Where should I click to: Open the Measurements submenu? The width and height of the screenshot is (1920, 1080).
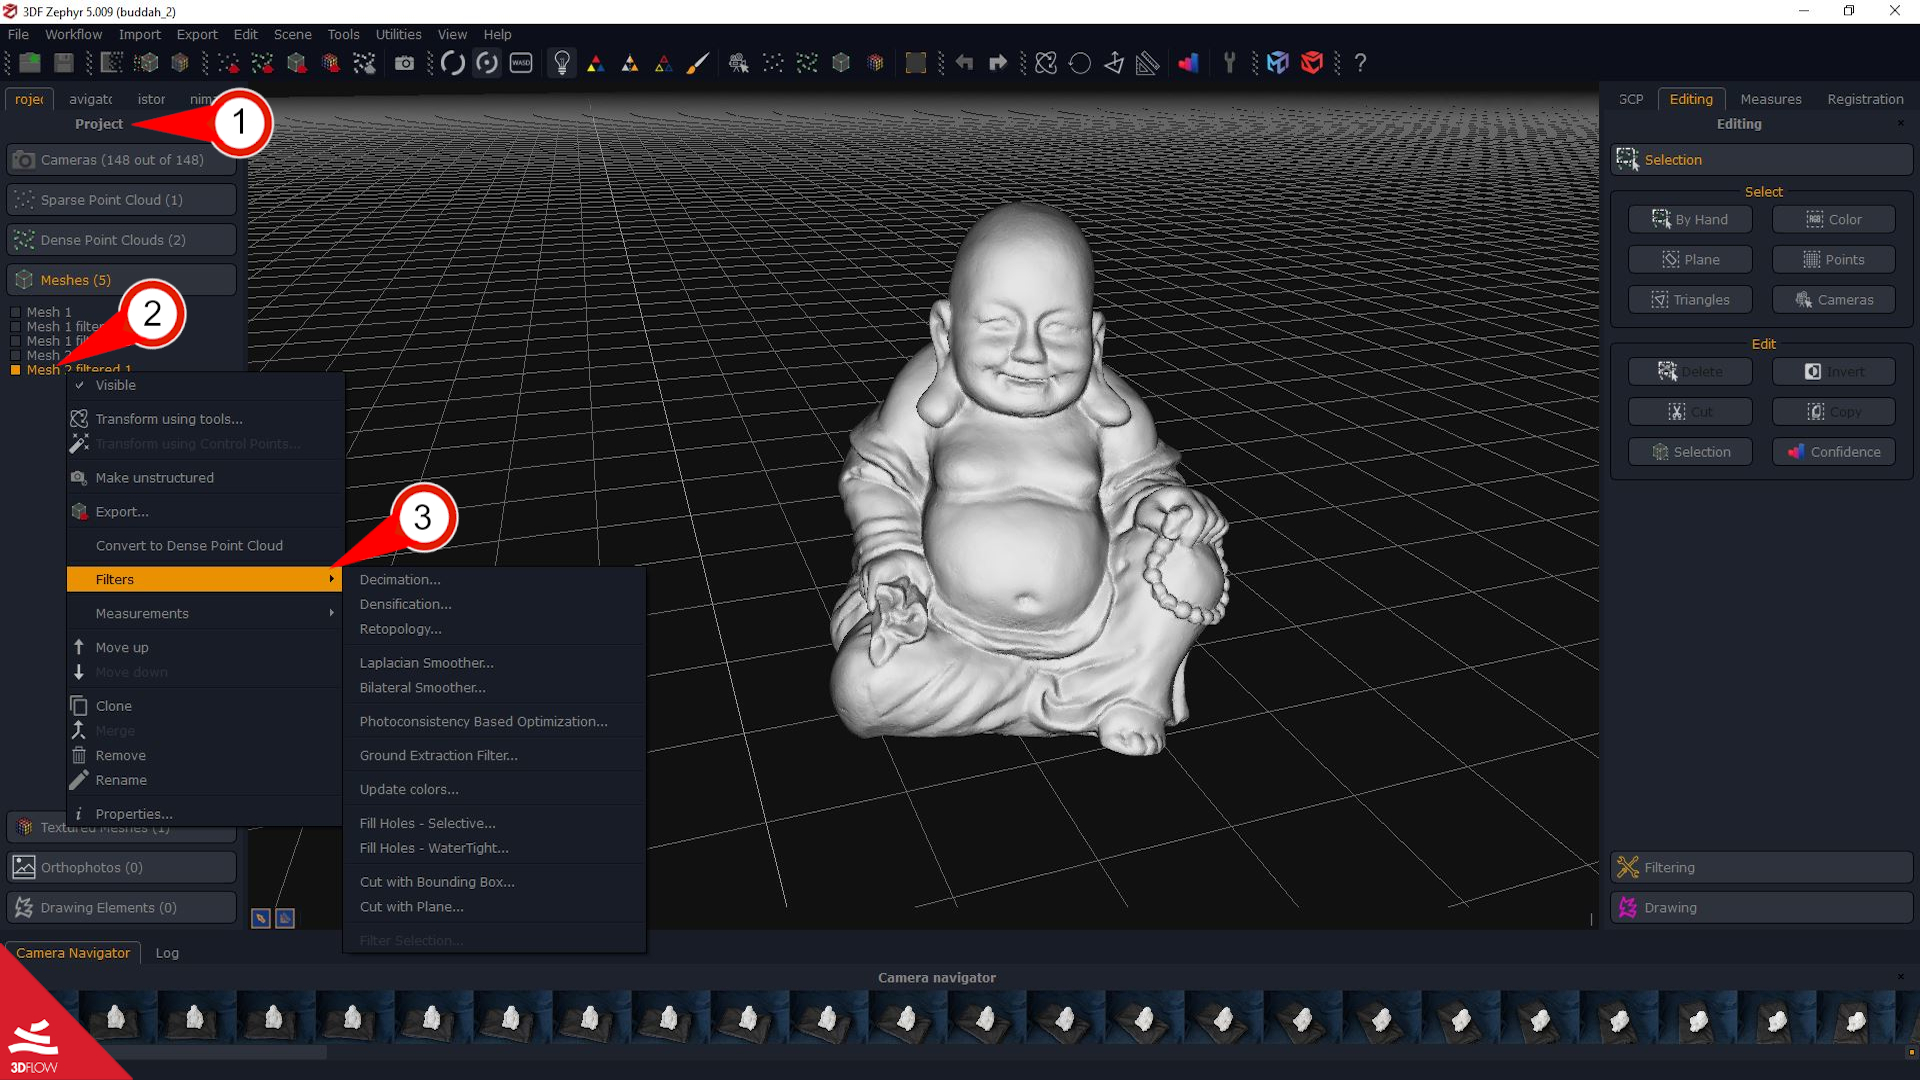click(141, 613)
